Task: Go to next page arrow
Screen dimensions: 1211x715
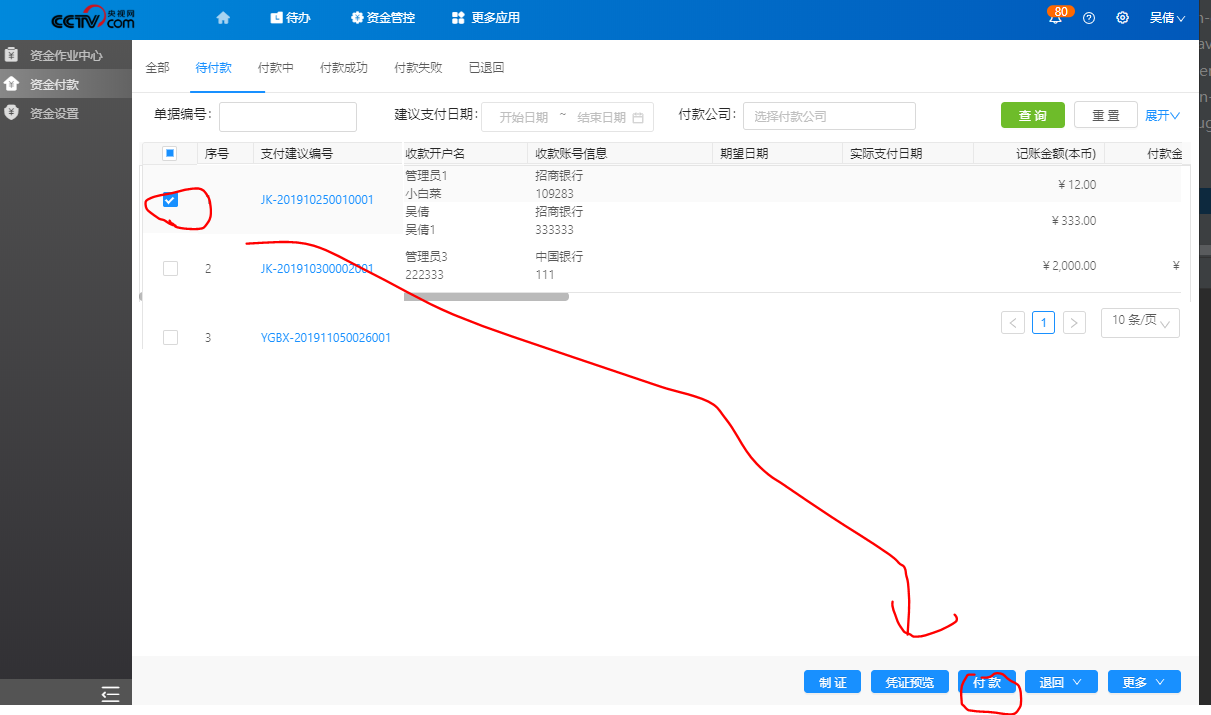Action: coord(1075,323)
